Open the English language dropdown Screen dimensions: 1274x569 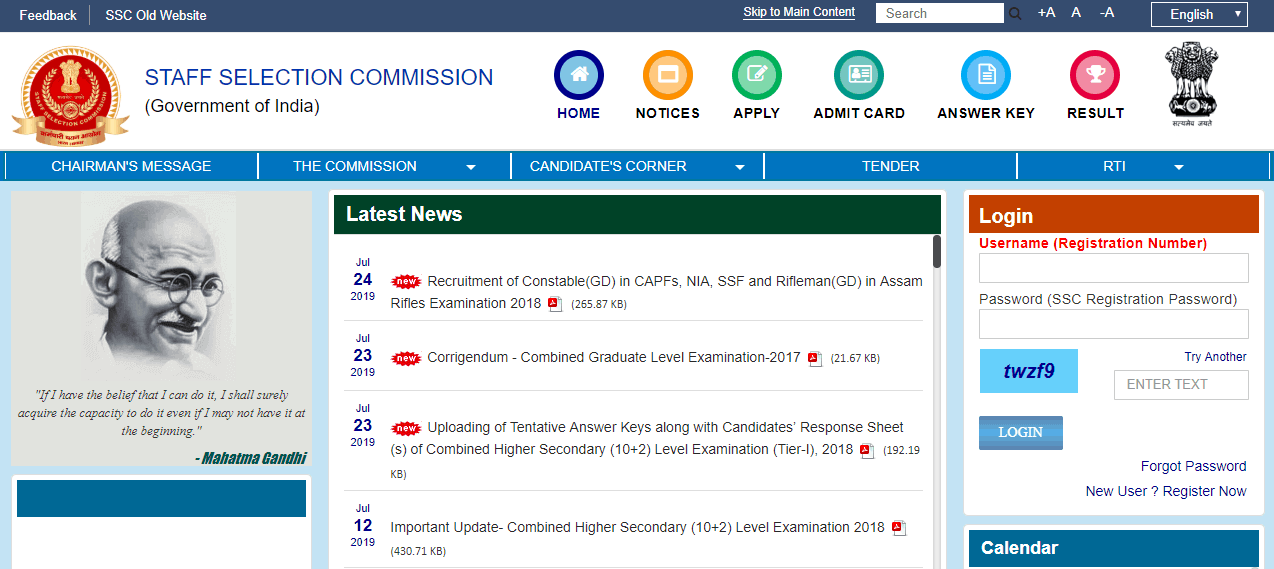tap(1199, 14)
